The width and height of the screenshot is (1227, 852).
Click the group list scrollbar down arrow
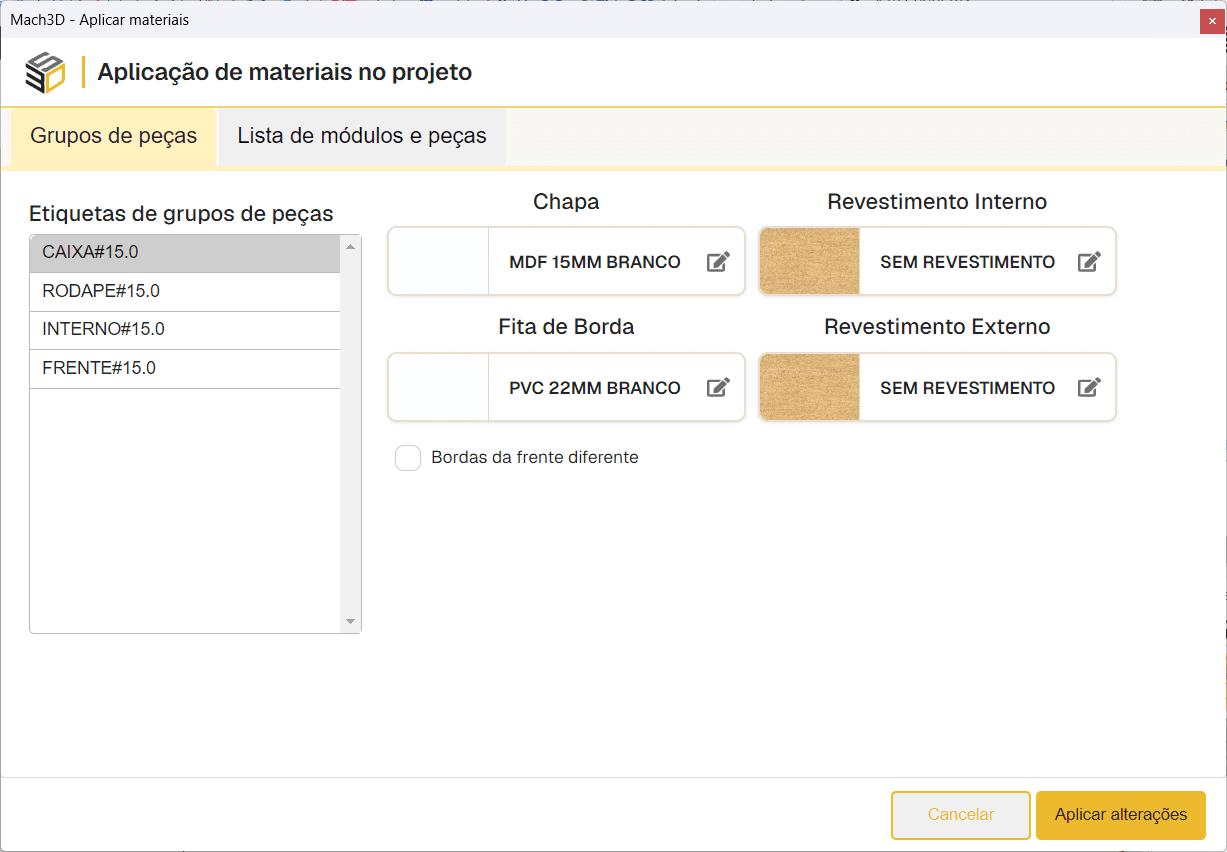(x=350, y=622)
